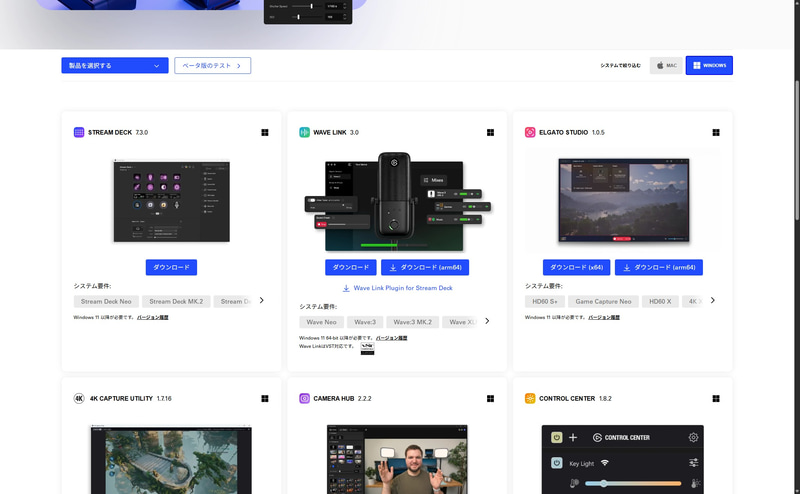This screenshot has height=494, width=800.
Task: Select the Wave:3 MK.2 chip
Action: point(413,322)
